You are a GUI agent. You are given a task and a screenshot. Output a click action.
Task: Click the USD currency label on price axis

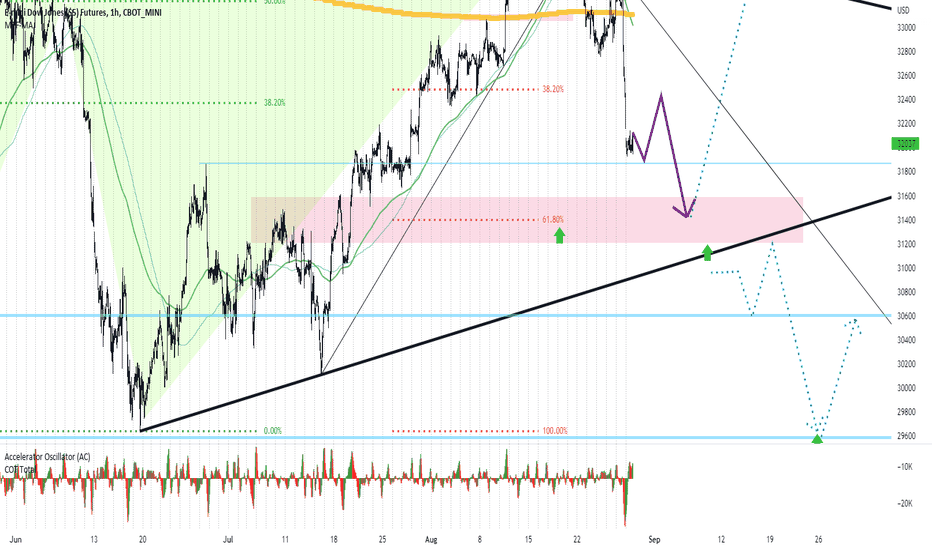point(903,10)
